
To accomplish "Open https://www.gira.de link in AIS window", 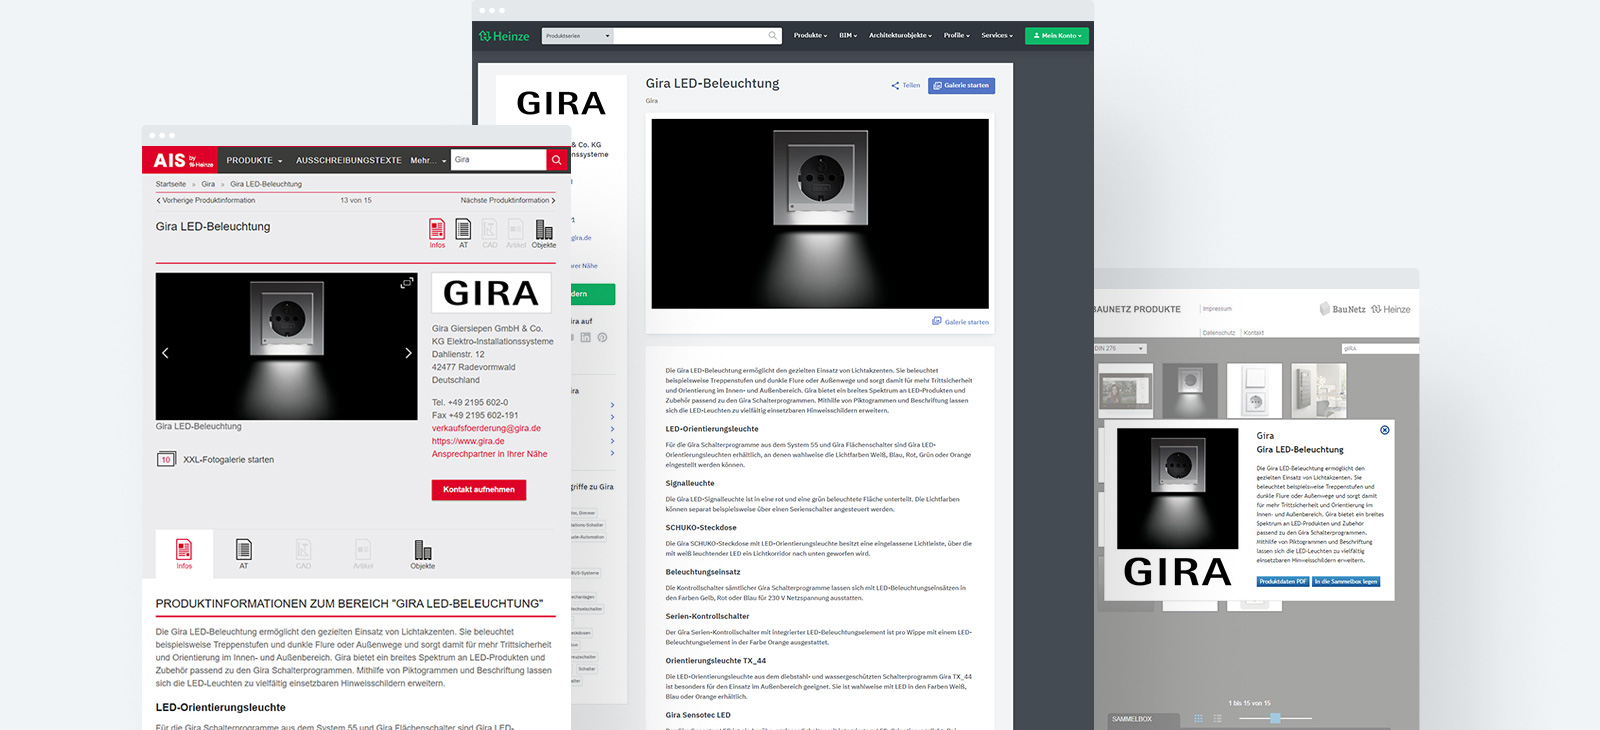I will 468,441.
